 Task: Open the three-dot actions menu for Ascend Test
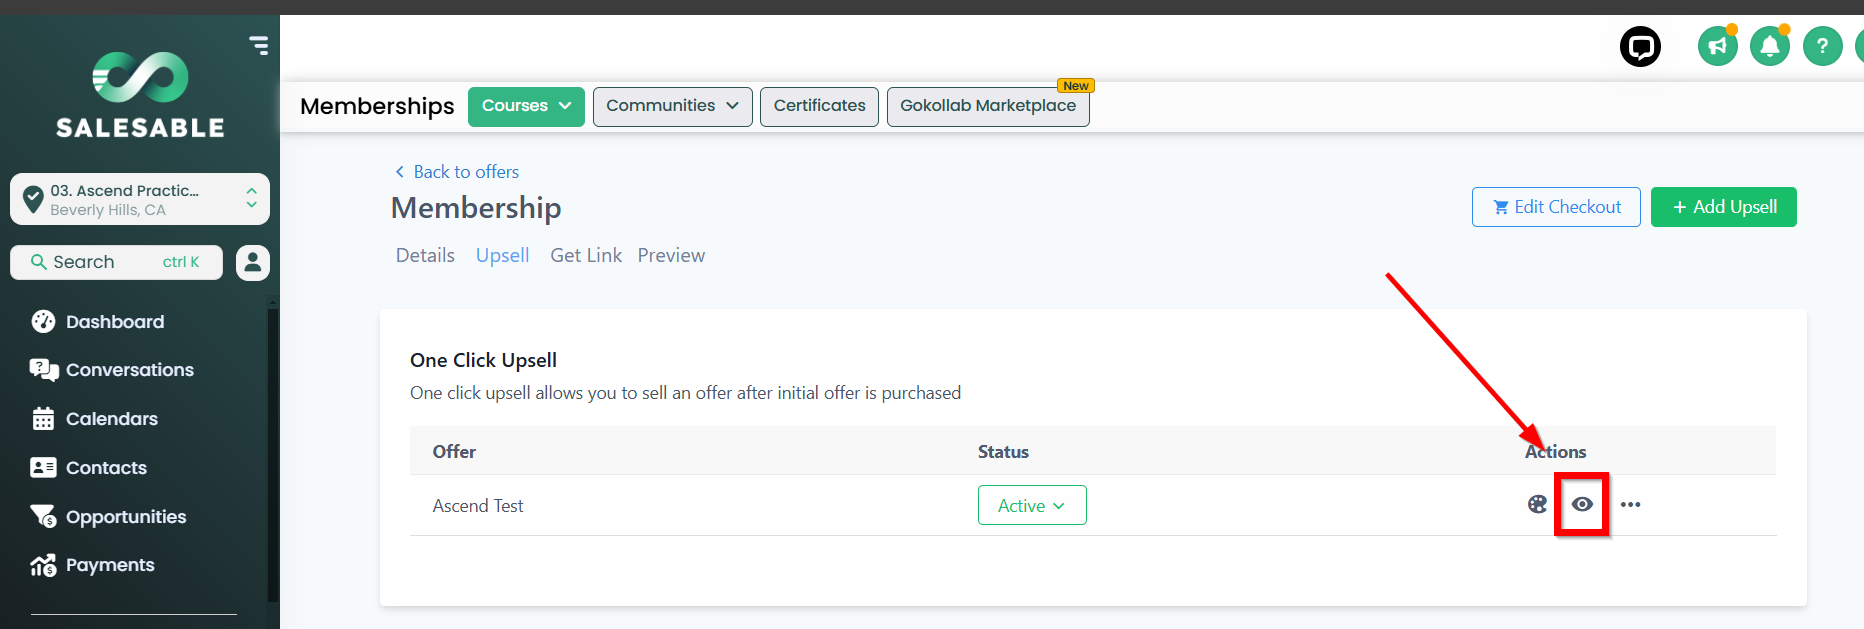1630,504
